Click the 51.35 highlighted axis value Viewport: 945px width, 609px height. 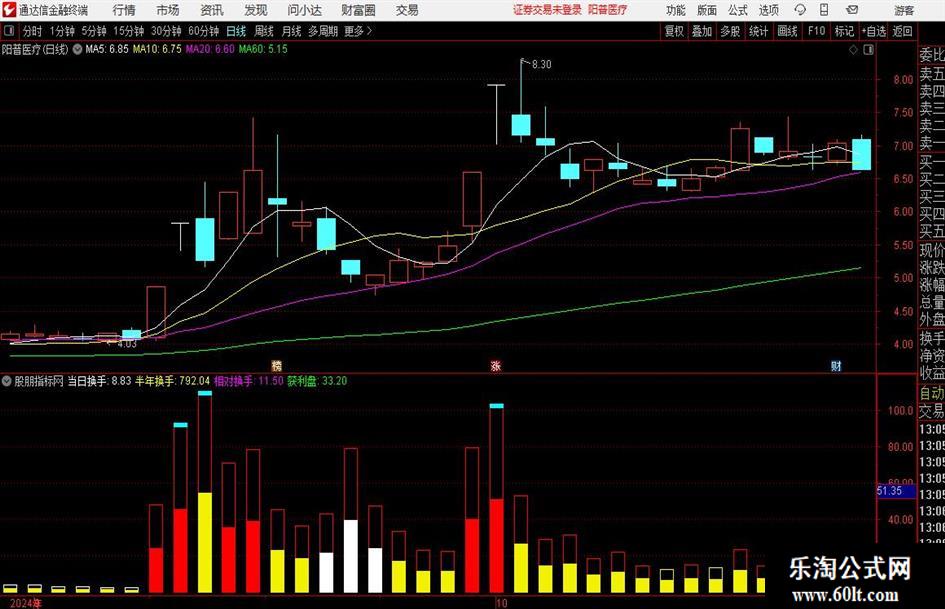click(895, 491)
